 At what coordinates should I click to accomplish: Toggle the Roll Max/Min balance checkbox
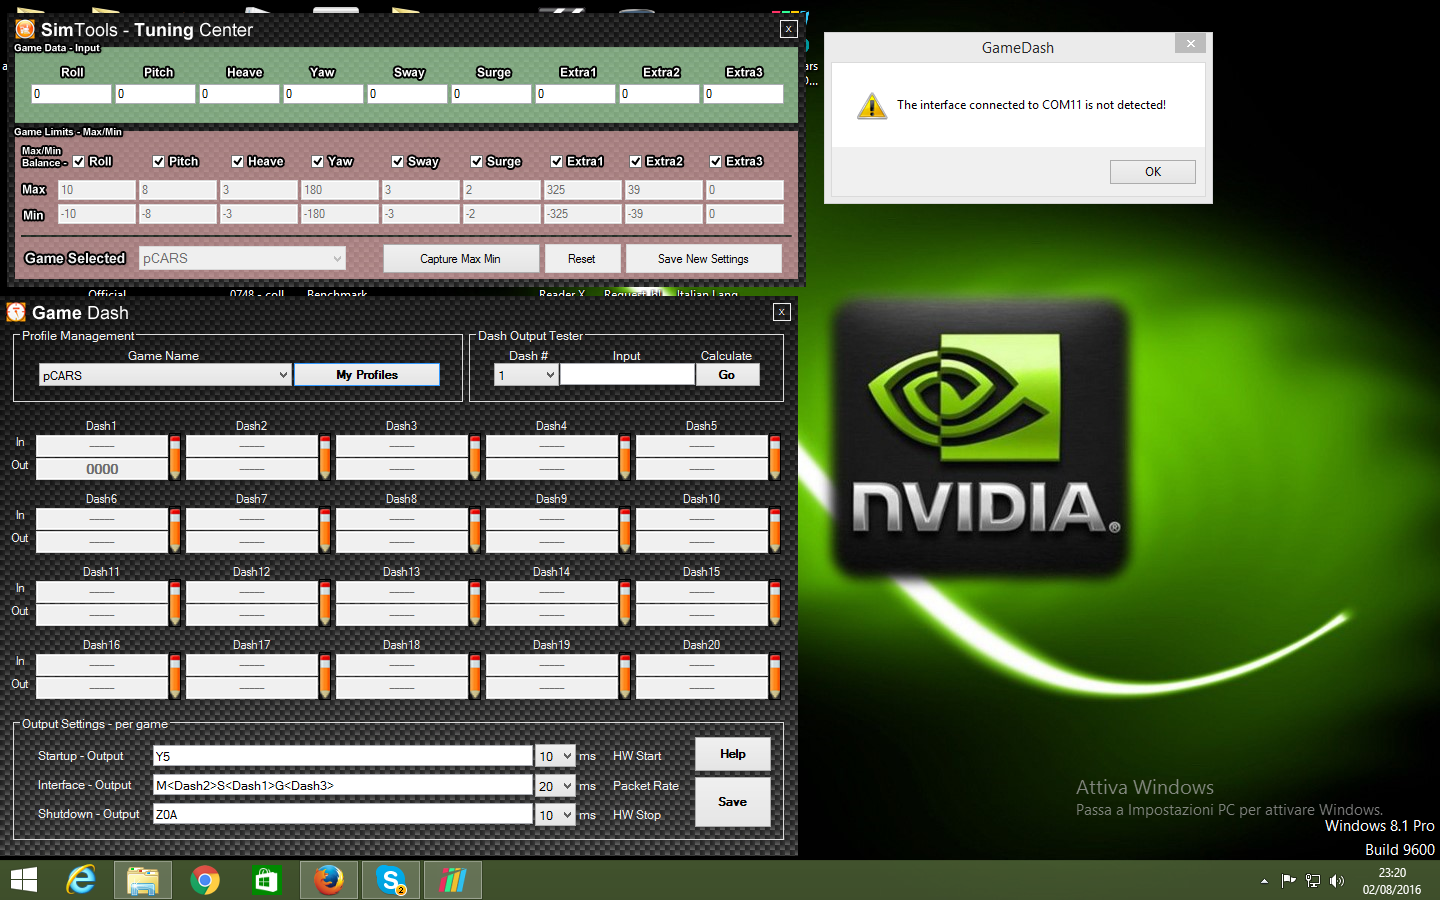point(79,161)
